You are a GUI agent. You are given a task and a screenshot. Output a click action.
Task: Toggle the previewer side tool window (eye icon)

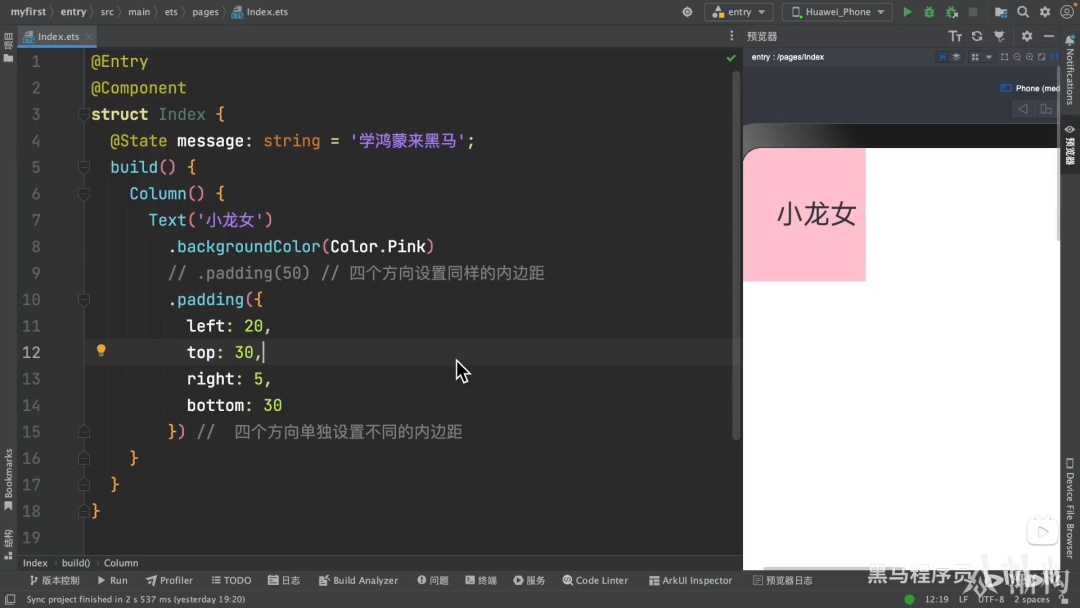(1070, 147)
